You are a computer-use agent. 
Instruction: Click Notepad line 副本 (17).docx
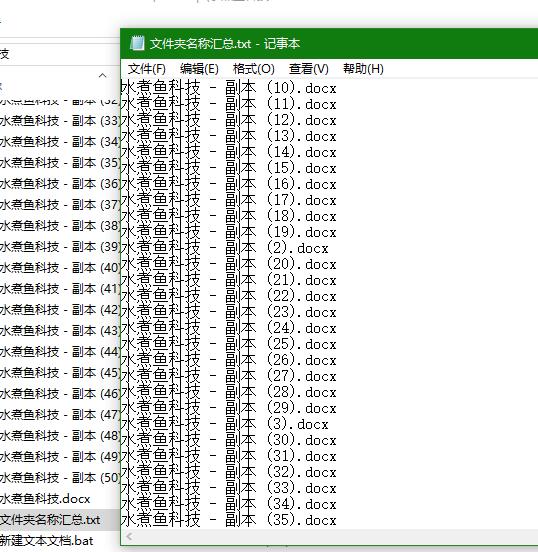(229, 200)
